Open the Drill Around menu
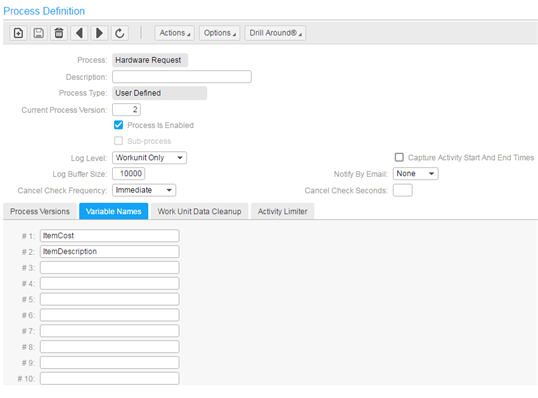This screenshot has width=538, height=398. pyautogui.click(x=275, y=33)
